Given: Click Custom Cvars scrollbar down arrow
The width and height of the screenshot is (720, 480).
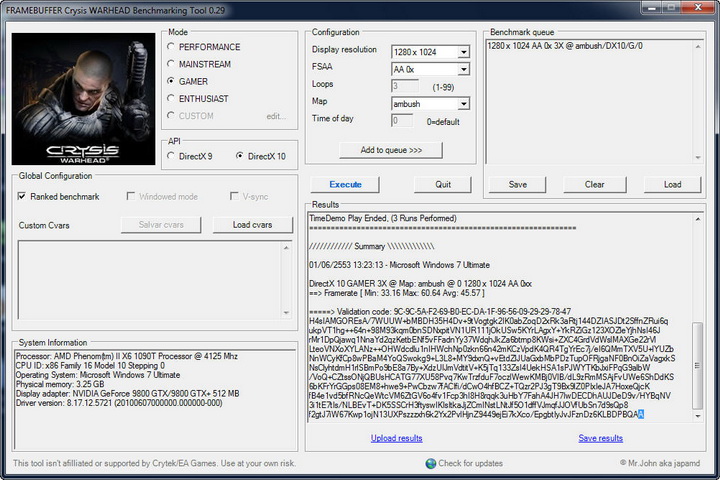Looking at the screenshot, I should [286, 313].
